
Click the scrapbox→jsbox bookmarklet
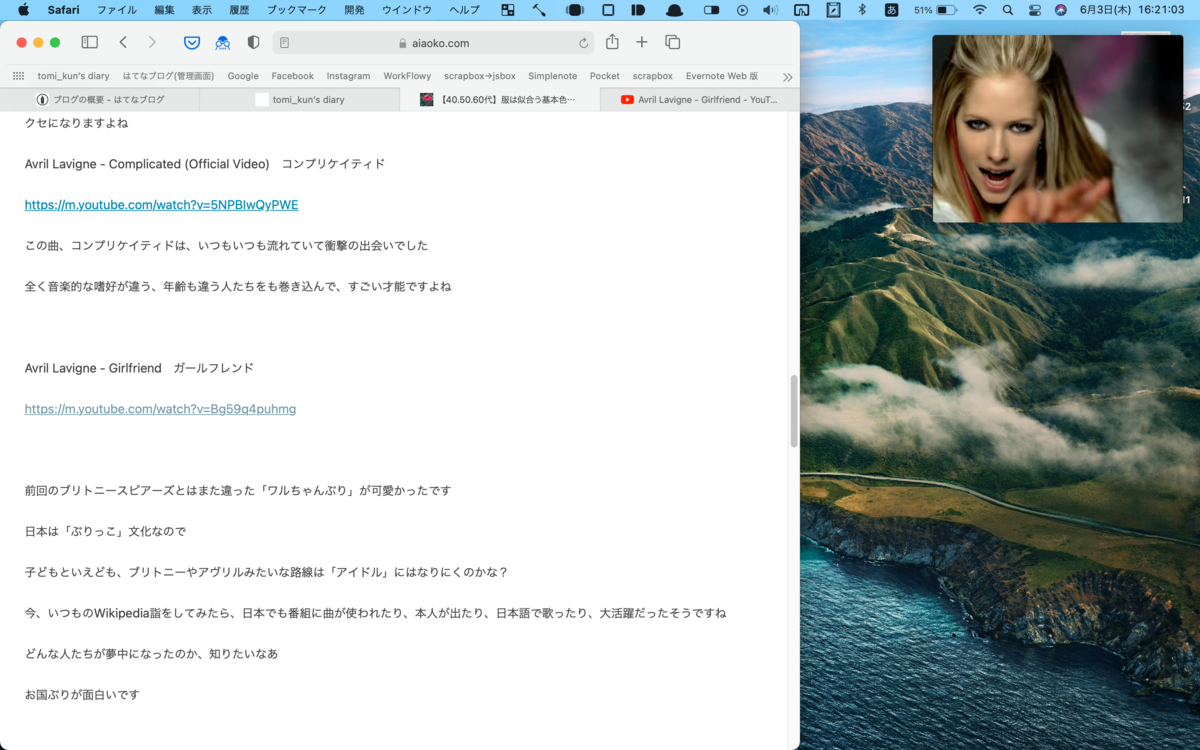(x=480, y=76)
